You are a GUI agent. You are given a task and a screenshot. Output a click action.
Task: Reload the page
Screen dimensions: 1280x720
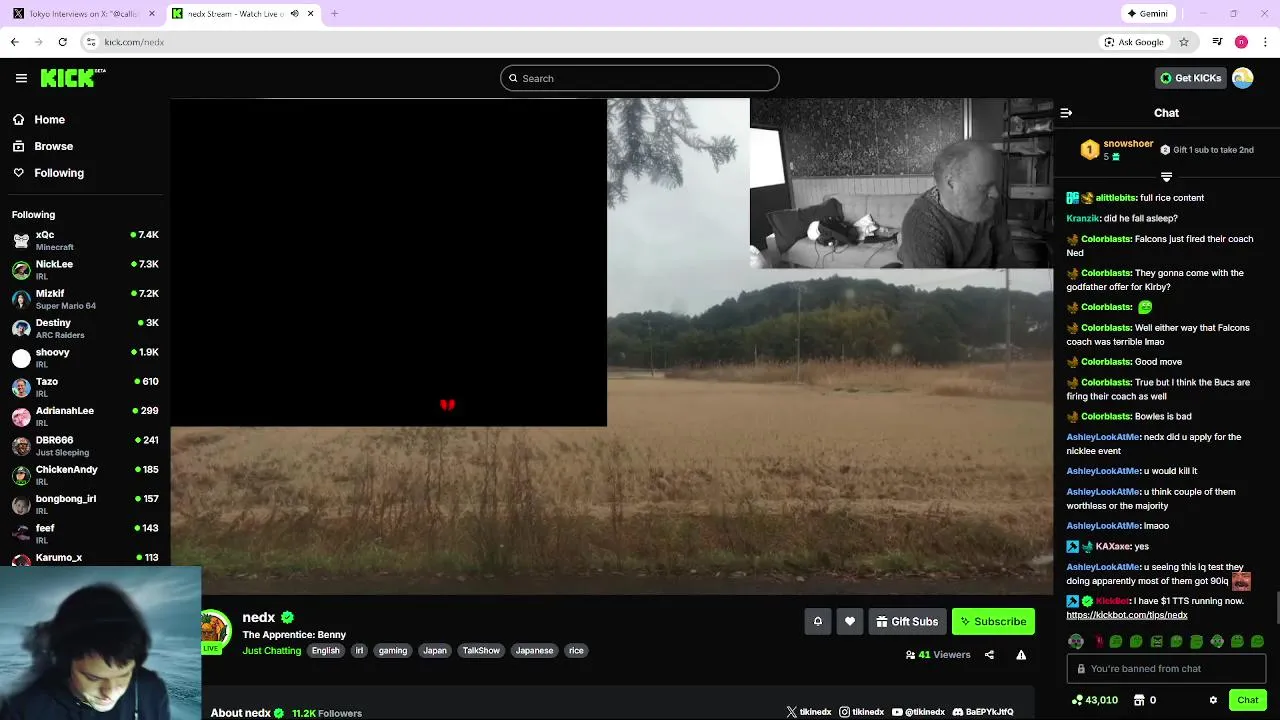click(x=62, y=42)
